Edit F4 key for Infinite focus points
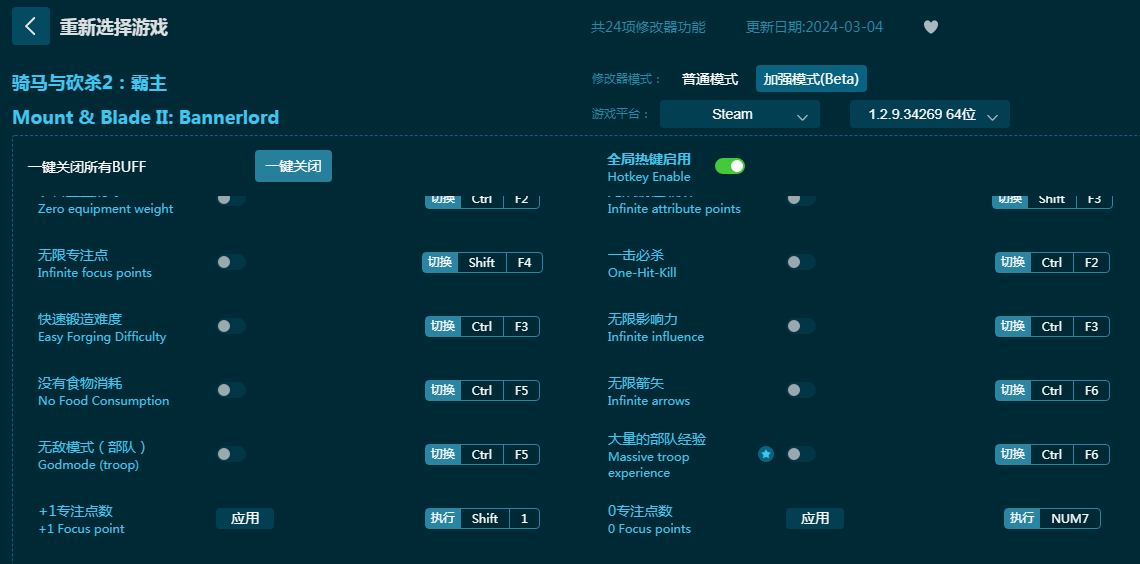 [524, 262]
